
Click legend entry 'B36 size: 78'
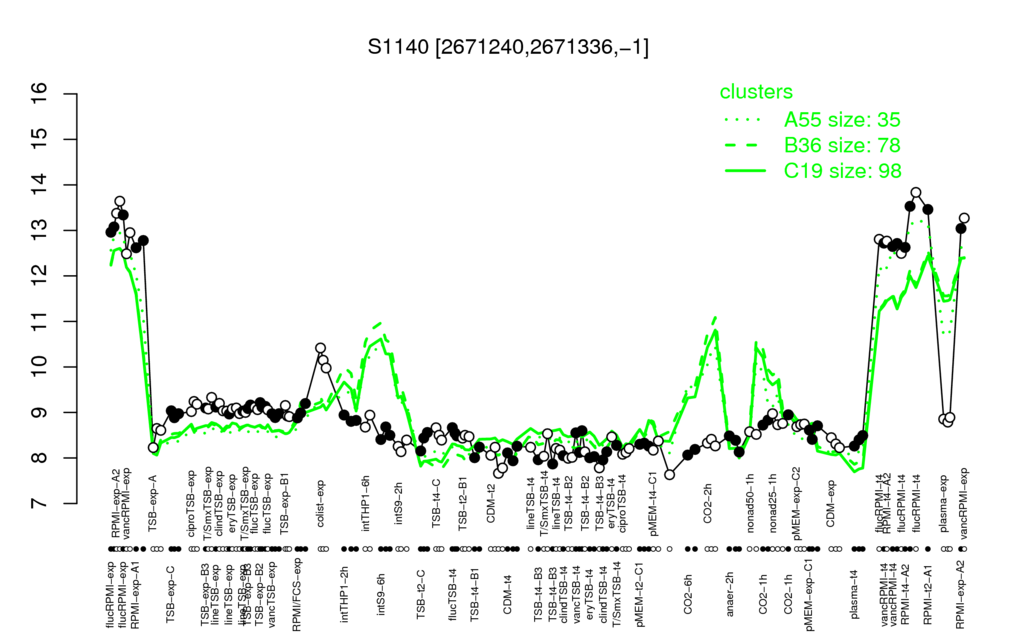pos(842,145)
